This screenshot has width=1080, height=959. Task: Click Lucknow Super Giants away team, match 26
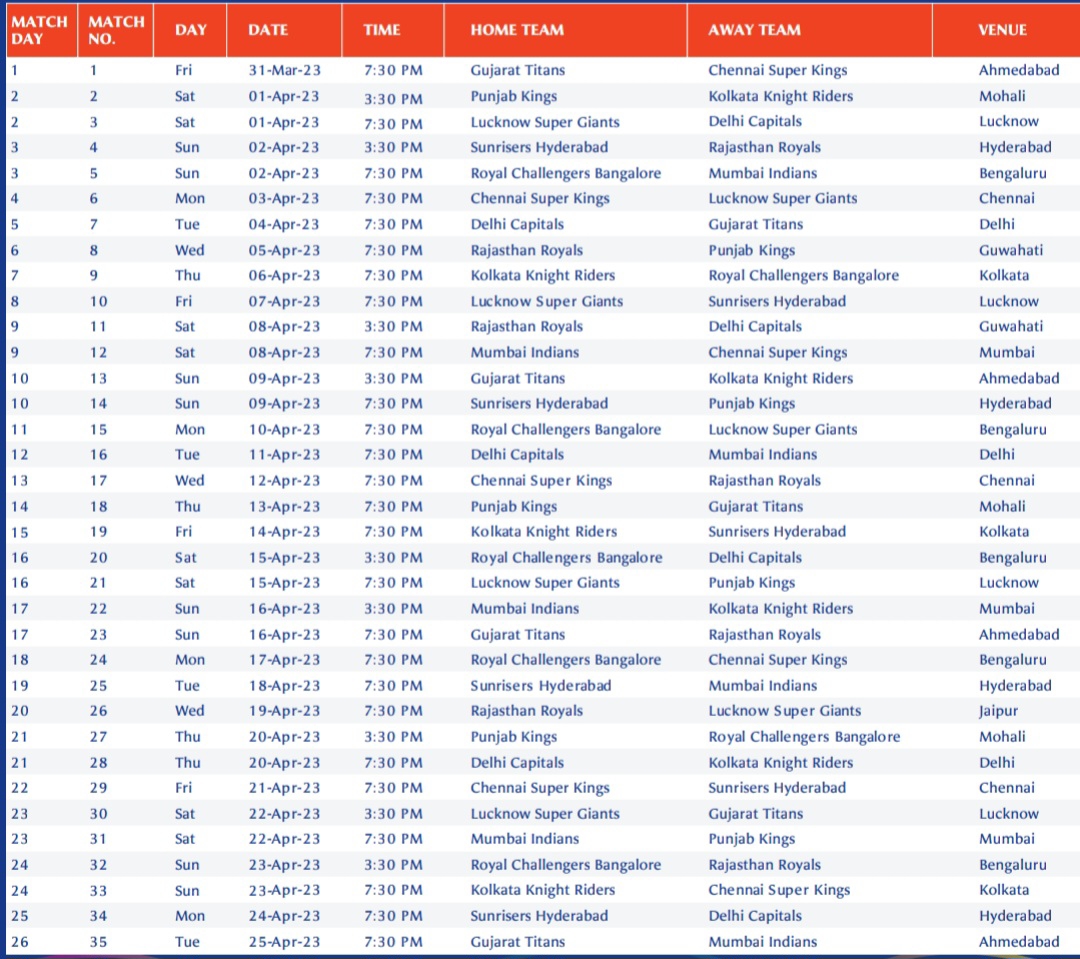(x=785, y=711)
